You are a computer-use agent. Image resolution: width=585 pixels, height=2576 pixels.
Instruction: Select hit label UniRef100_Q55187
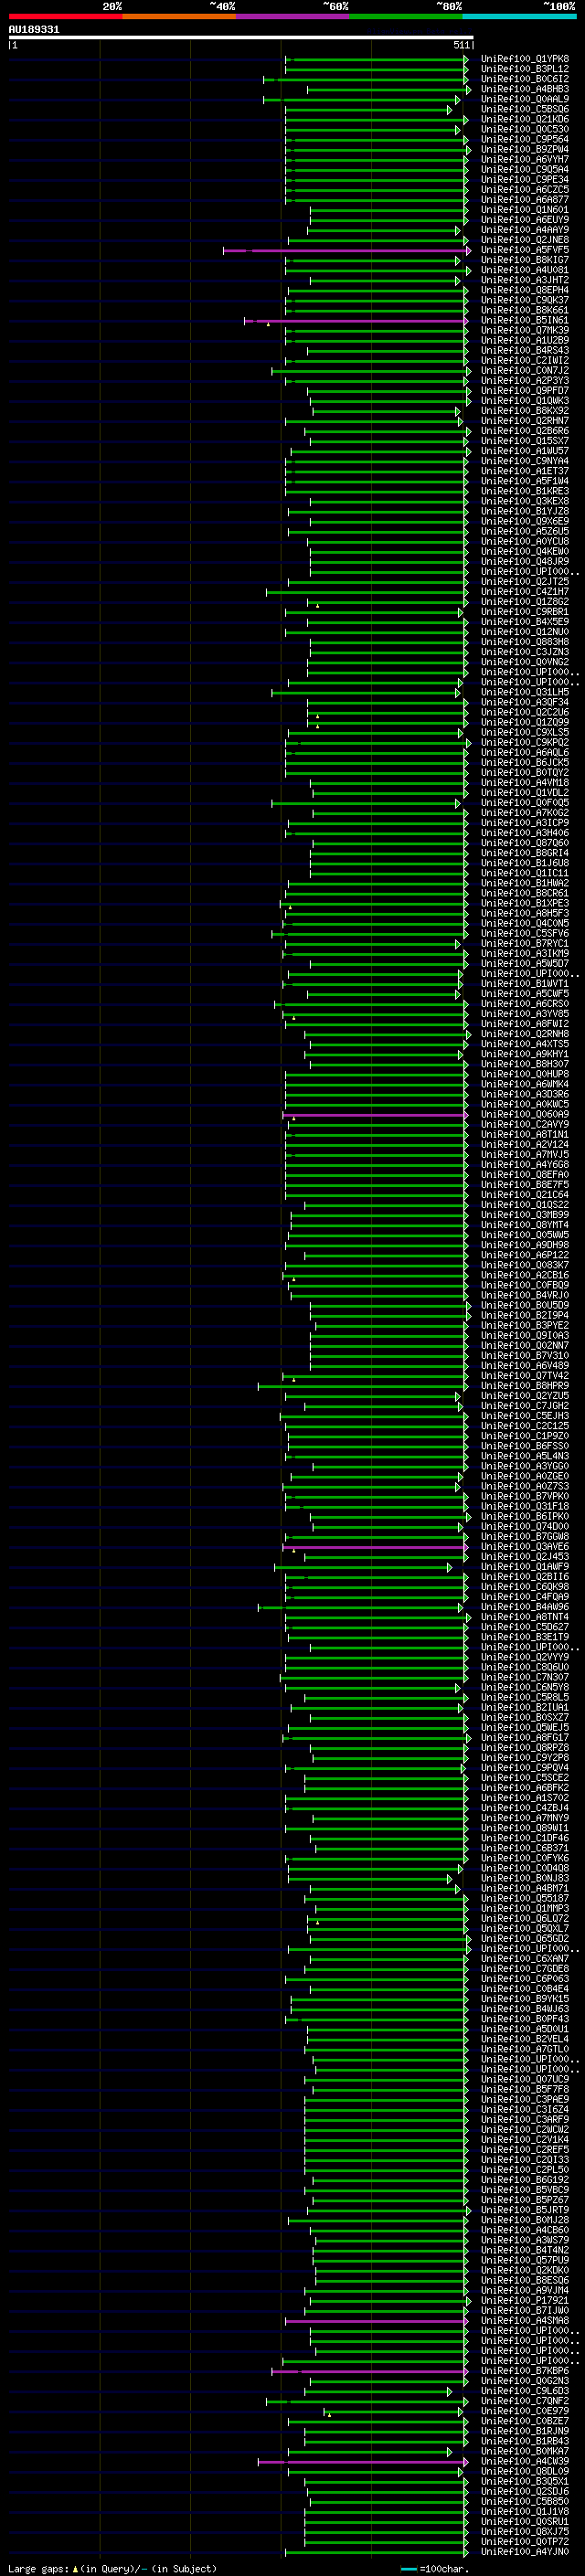[525, 1899]
